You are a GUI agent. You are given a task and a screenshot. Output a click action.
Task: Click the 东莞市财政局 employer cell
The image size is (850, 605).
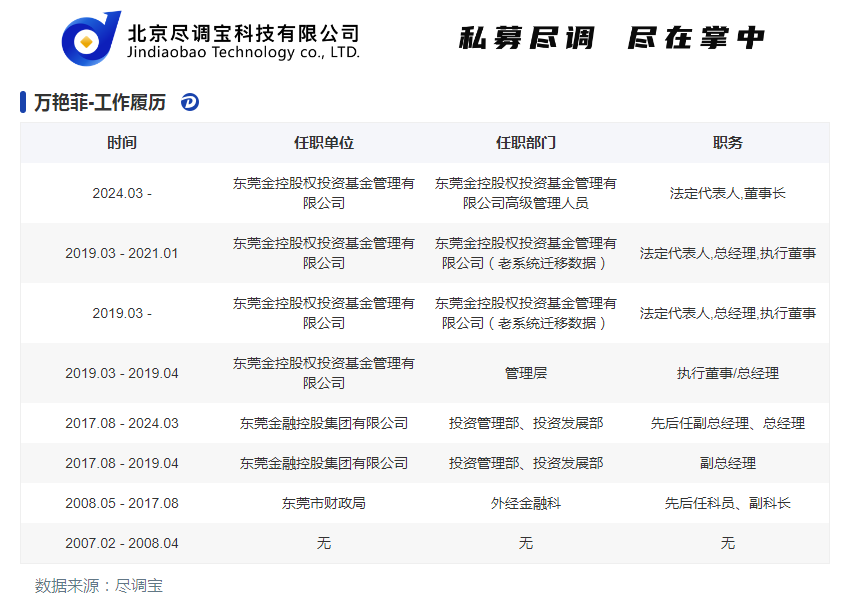click(323, 503)
